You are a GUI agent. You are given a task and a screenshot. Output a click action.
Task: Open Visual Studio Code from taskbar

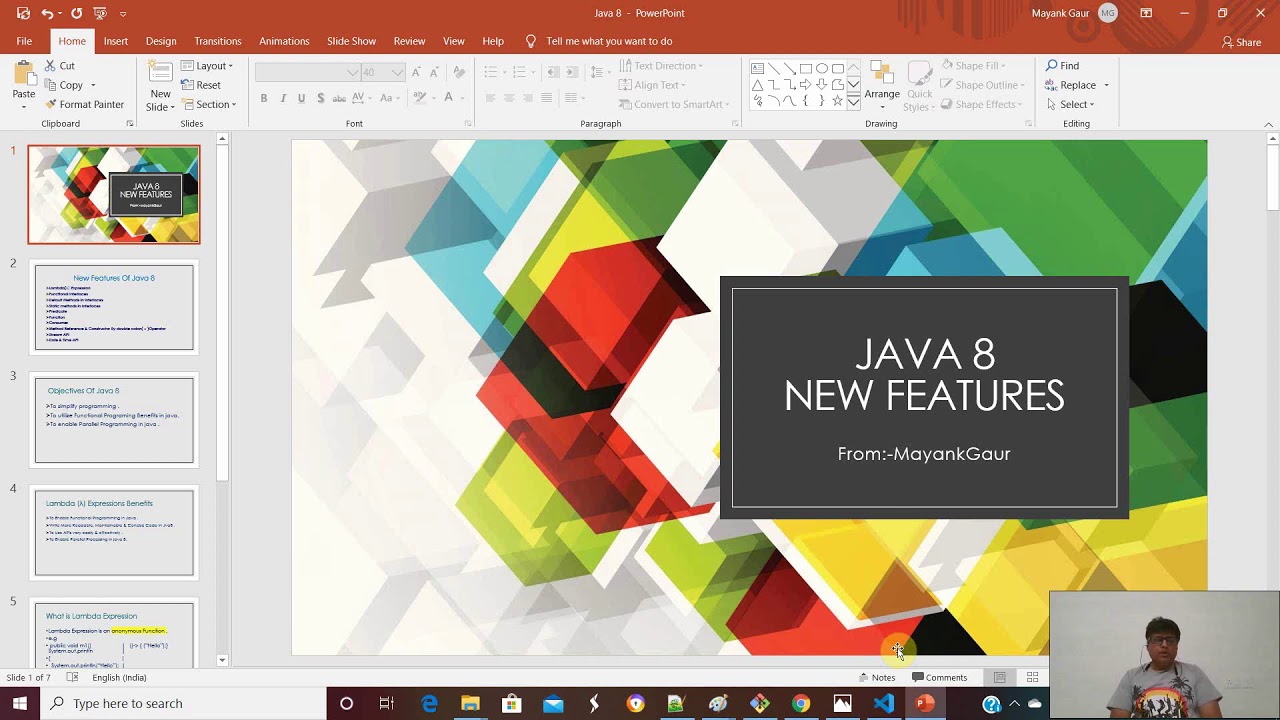[x=884, y=703]
